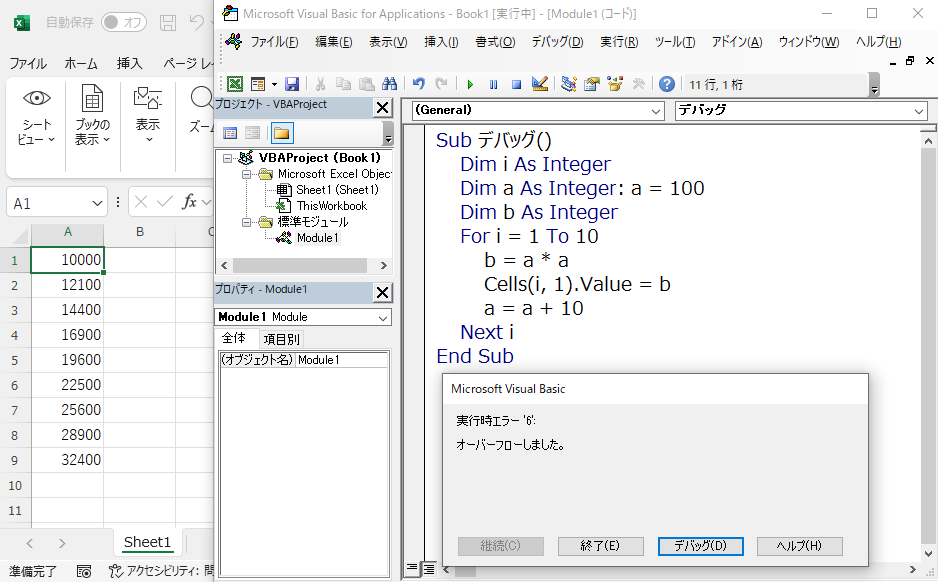Select Sheet1 (Sheet1) in project tree
Screen dimensions: 938x582
(337, 190)
